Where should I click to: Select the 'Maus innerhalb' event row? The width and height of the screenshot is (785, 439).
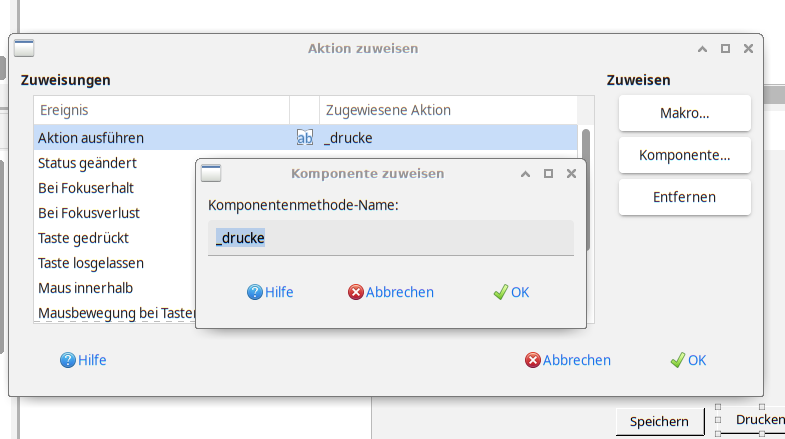[115, 288]
